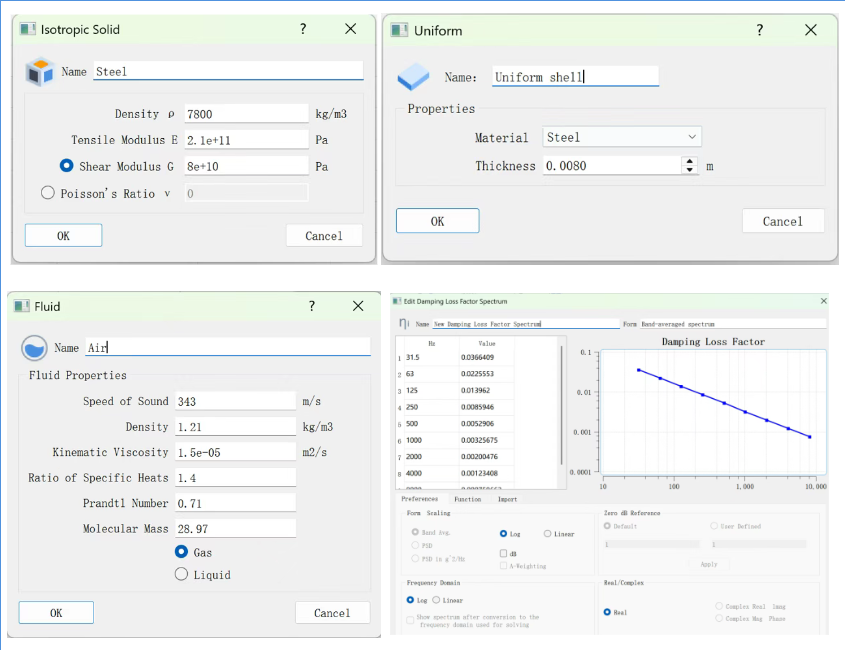Click OK in the Uniform dialog
Image resolution: width=845 pixels, height=650 pixels.
pos(438,221)
